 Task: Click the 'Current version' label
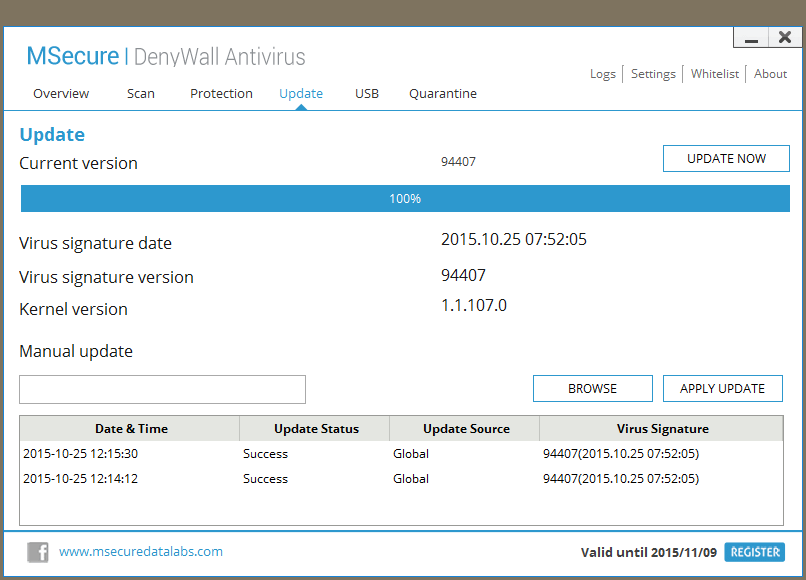[79, 164]
